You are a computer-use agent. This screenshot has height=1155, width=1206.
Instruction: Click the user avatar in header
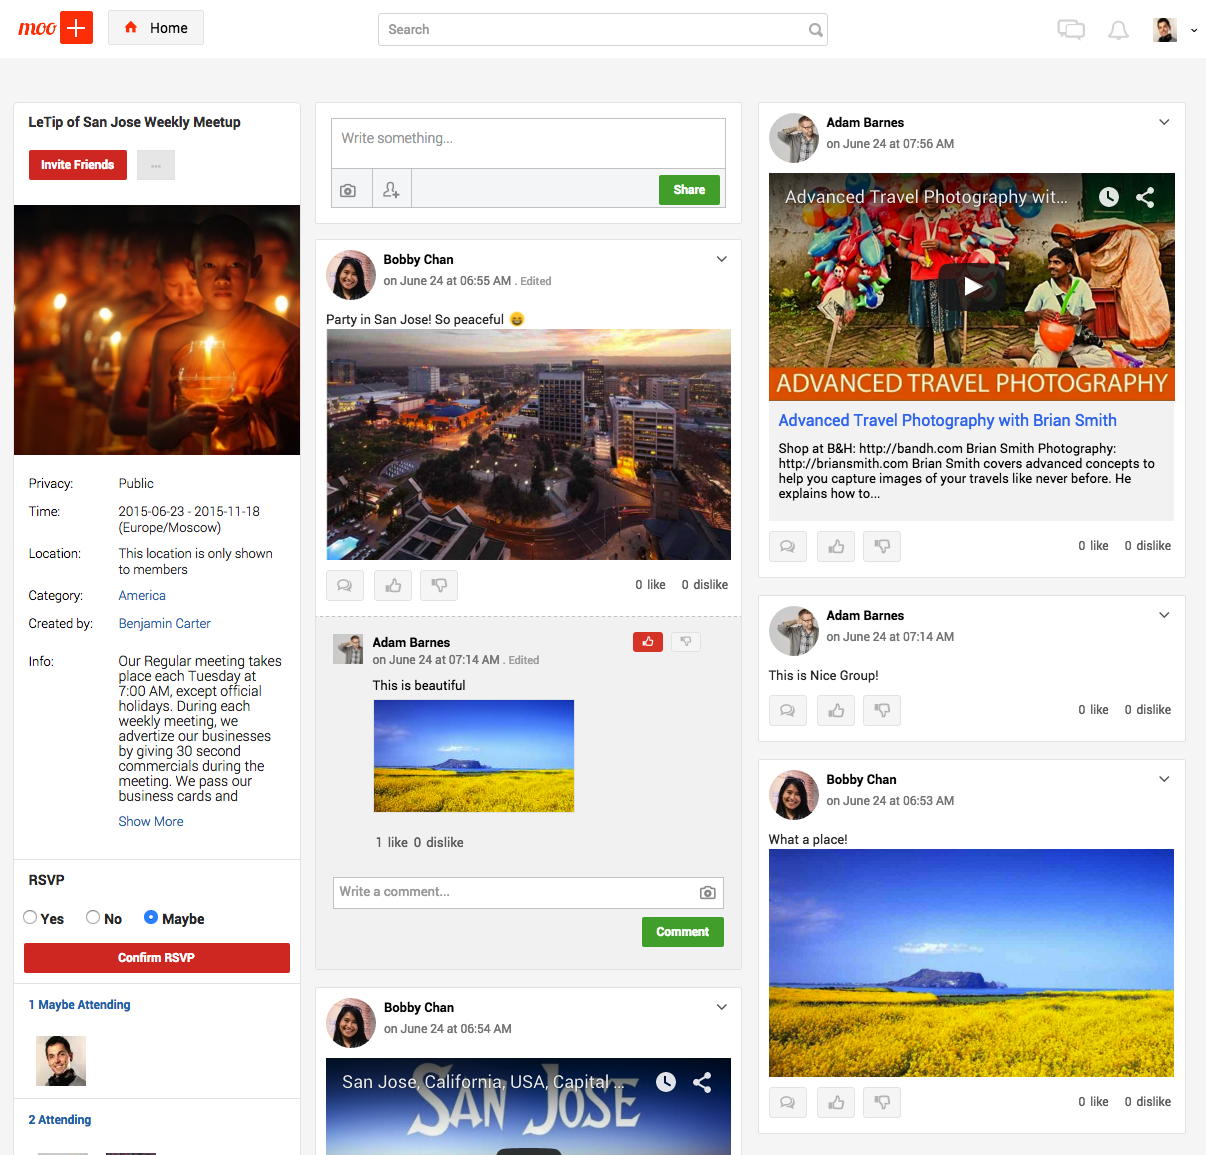point(1164,30)
